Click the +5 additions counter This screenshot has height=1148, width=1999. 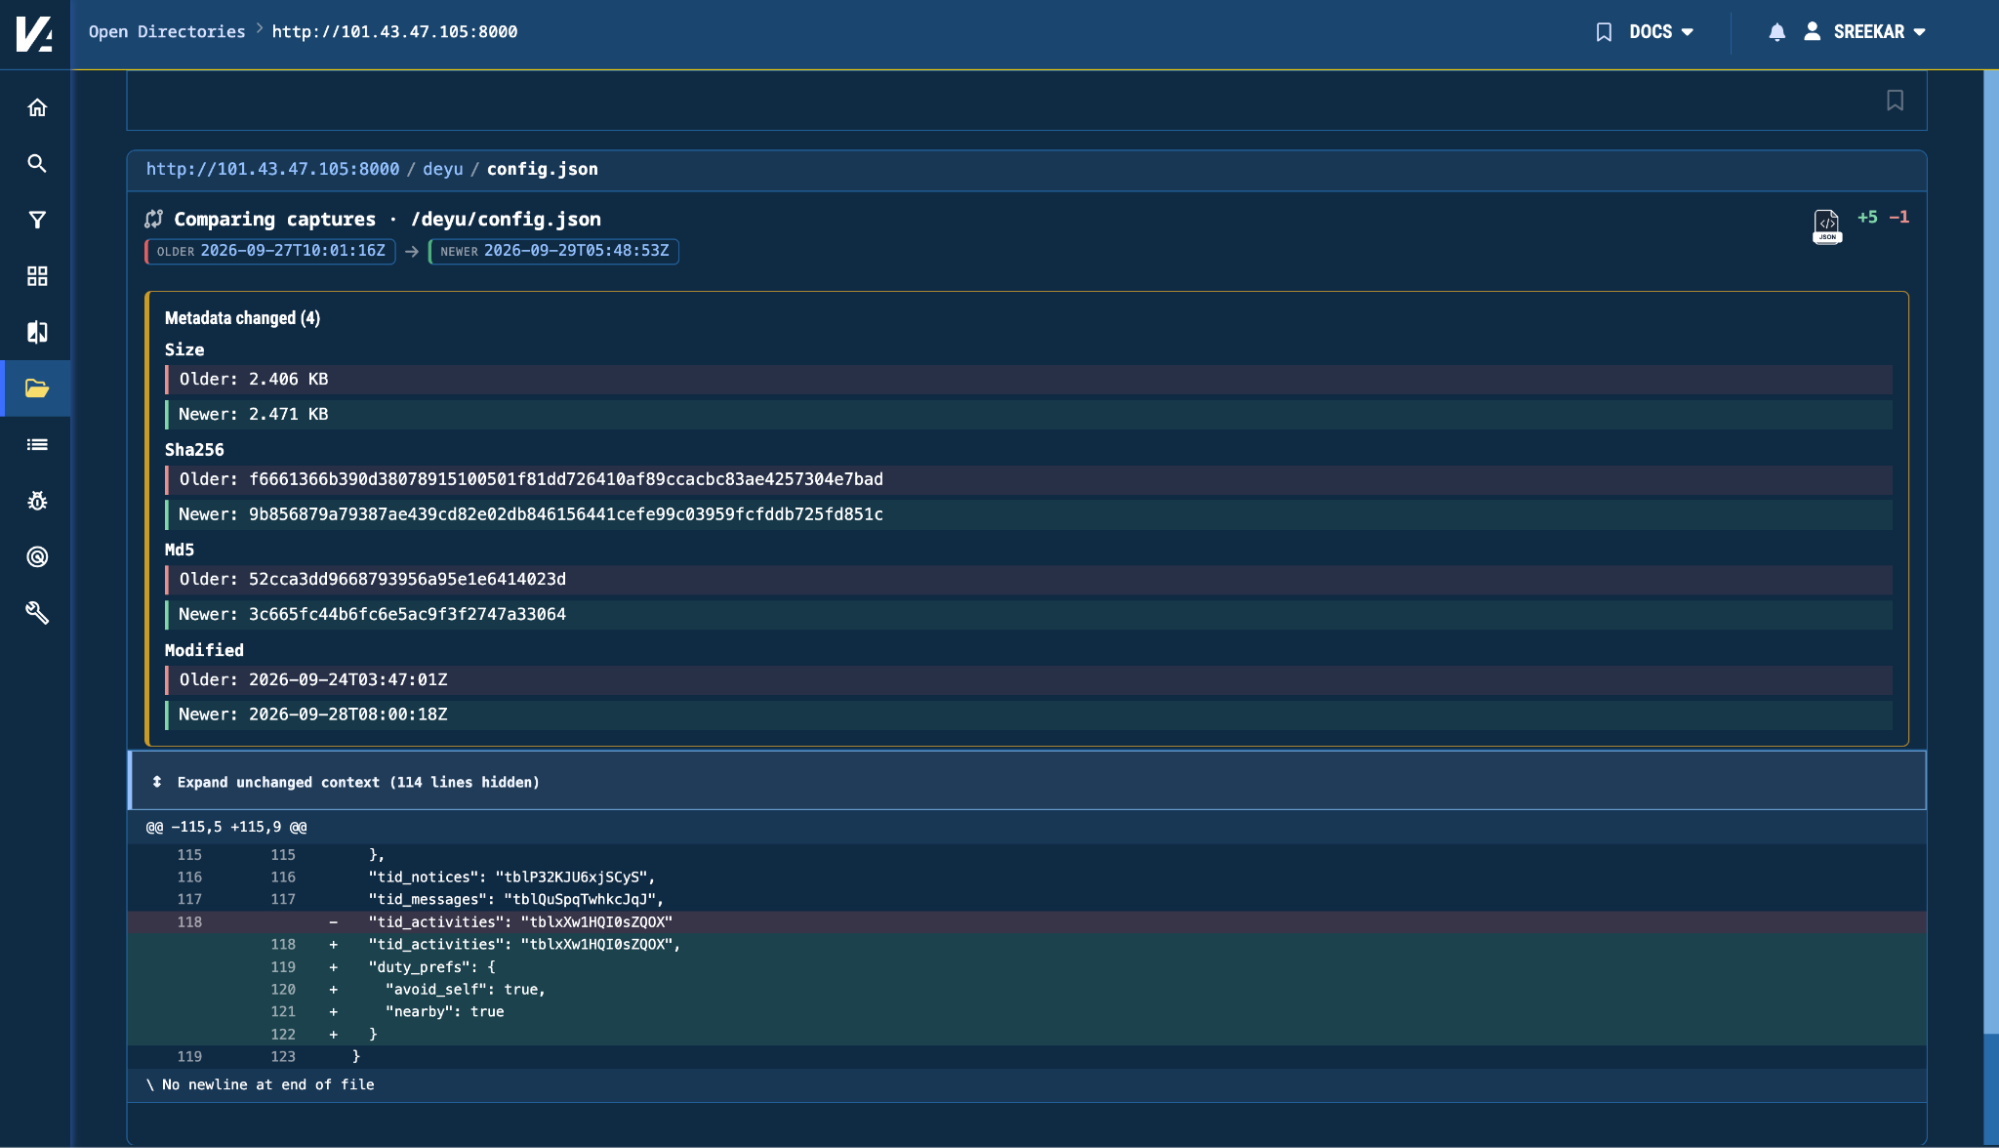pyautogui.click(x=1867, y=217)
